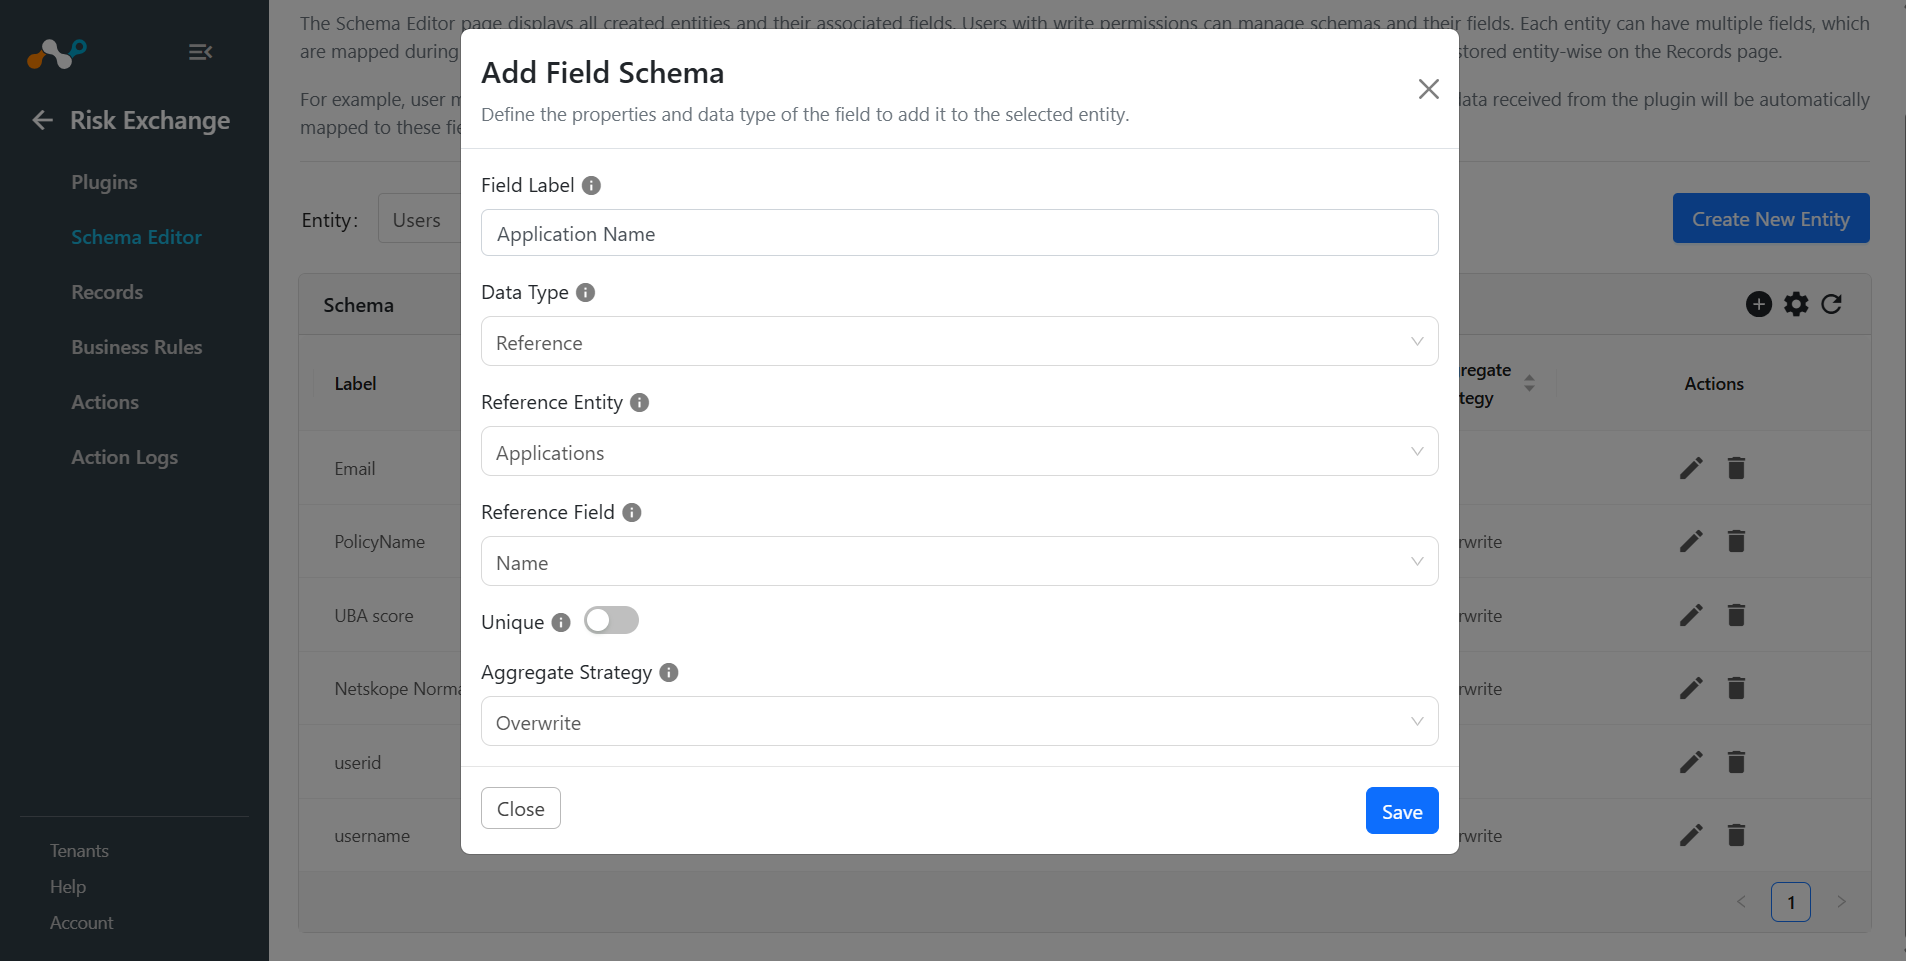Click the info icon next to Field Label

pyautogui.click(x=591, y=185)
